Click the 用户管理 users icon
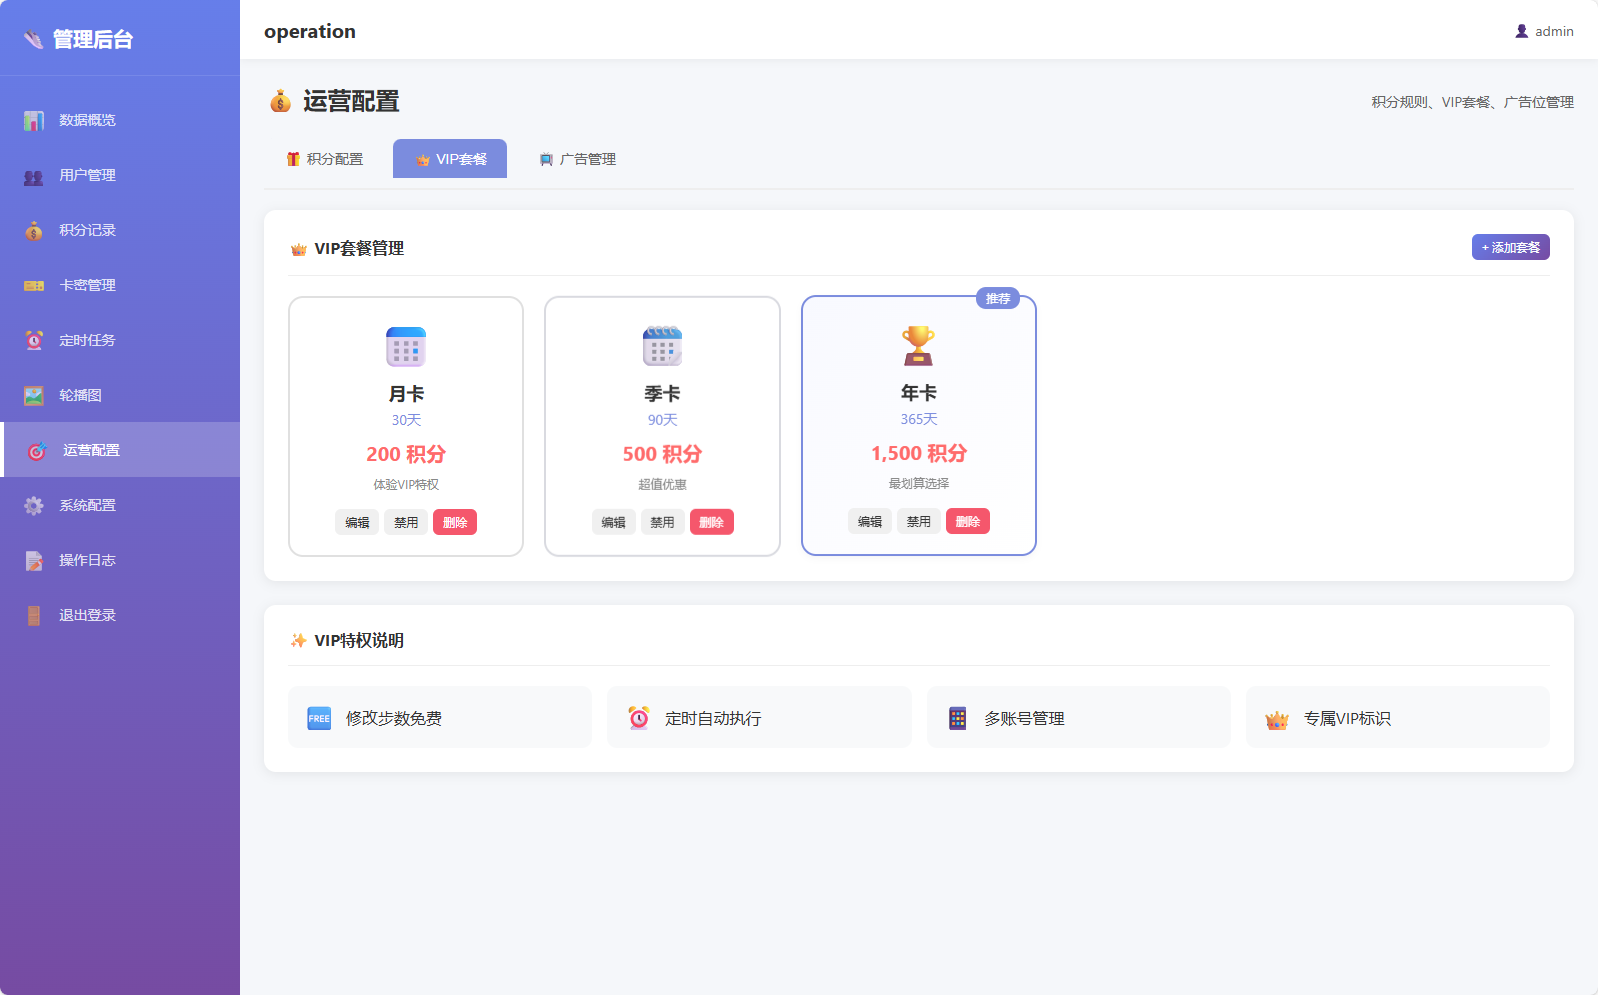The width and height of the screenshot is (1598, 995). (x=34, y=176)
